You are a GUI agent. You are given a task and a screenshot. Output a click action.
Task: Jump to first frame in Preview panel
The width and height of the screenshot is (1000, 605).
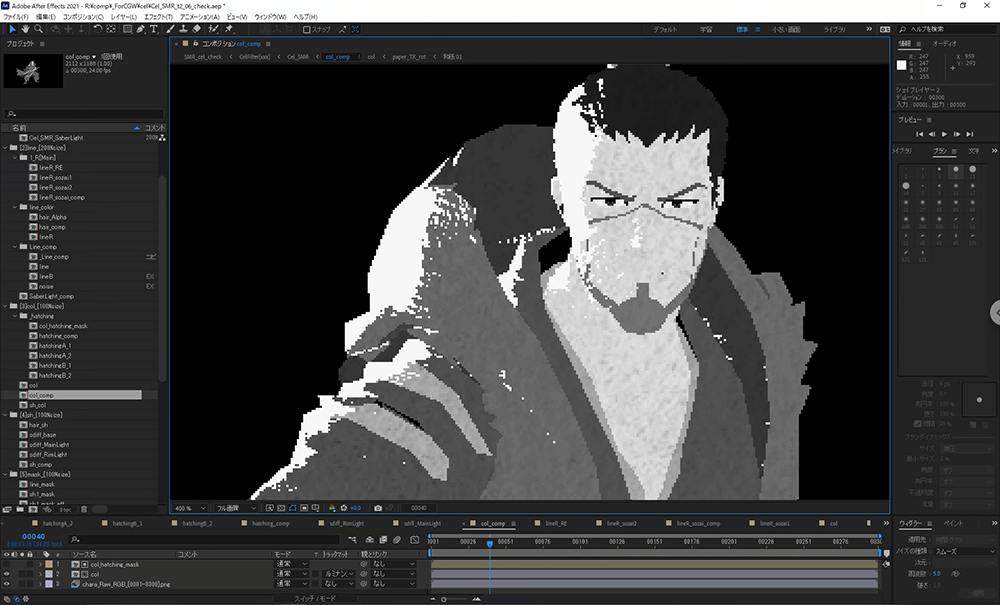(x=919, y=134)
